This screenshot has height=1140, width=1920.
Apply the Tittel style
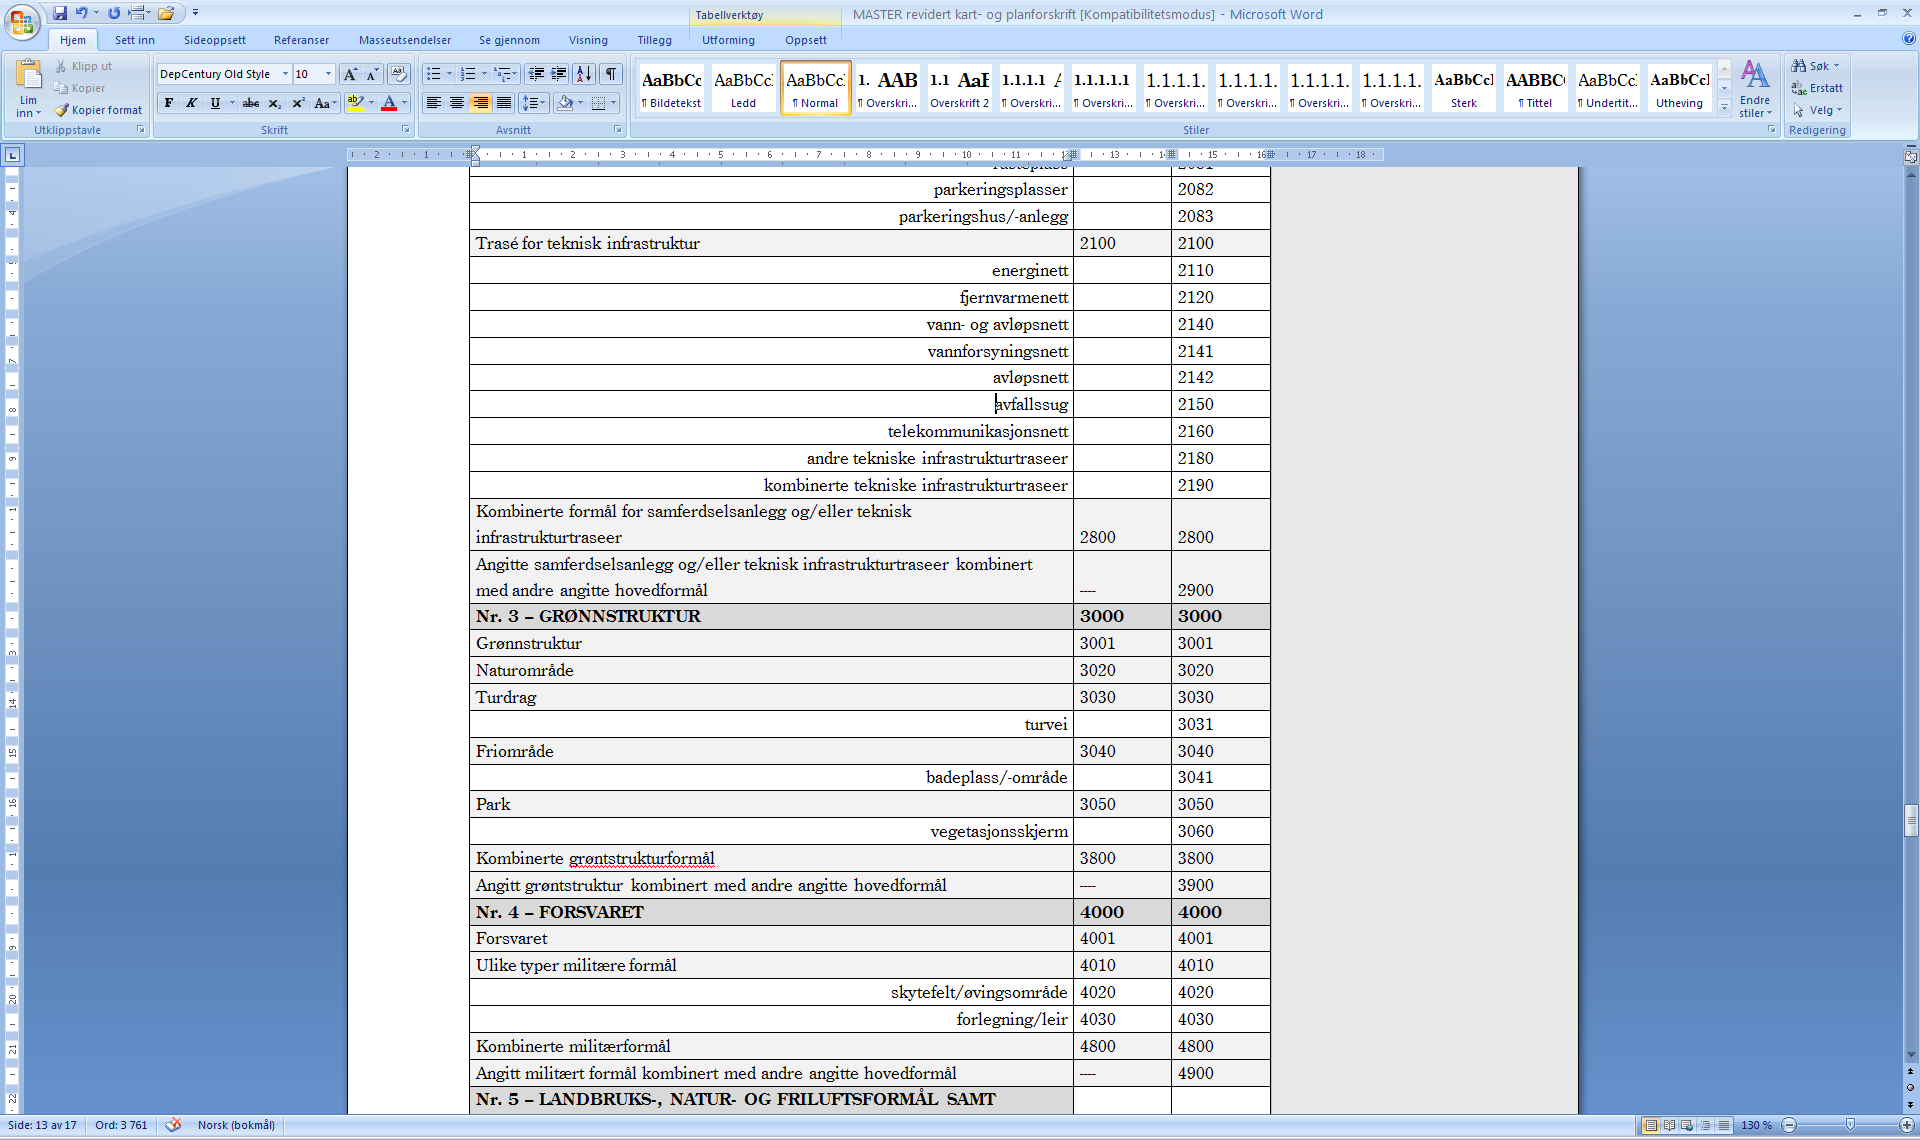tap(1535, 88)
